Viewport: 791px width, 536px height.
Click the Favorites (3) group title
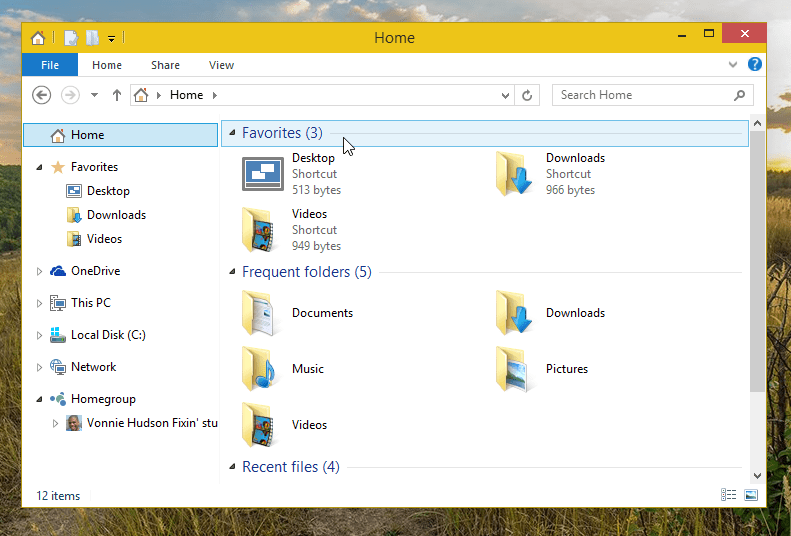click(282, 133)
